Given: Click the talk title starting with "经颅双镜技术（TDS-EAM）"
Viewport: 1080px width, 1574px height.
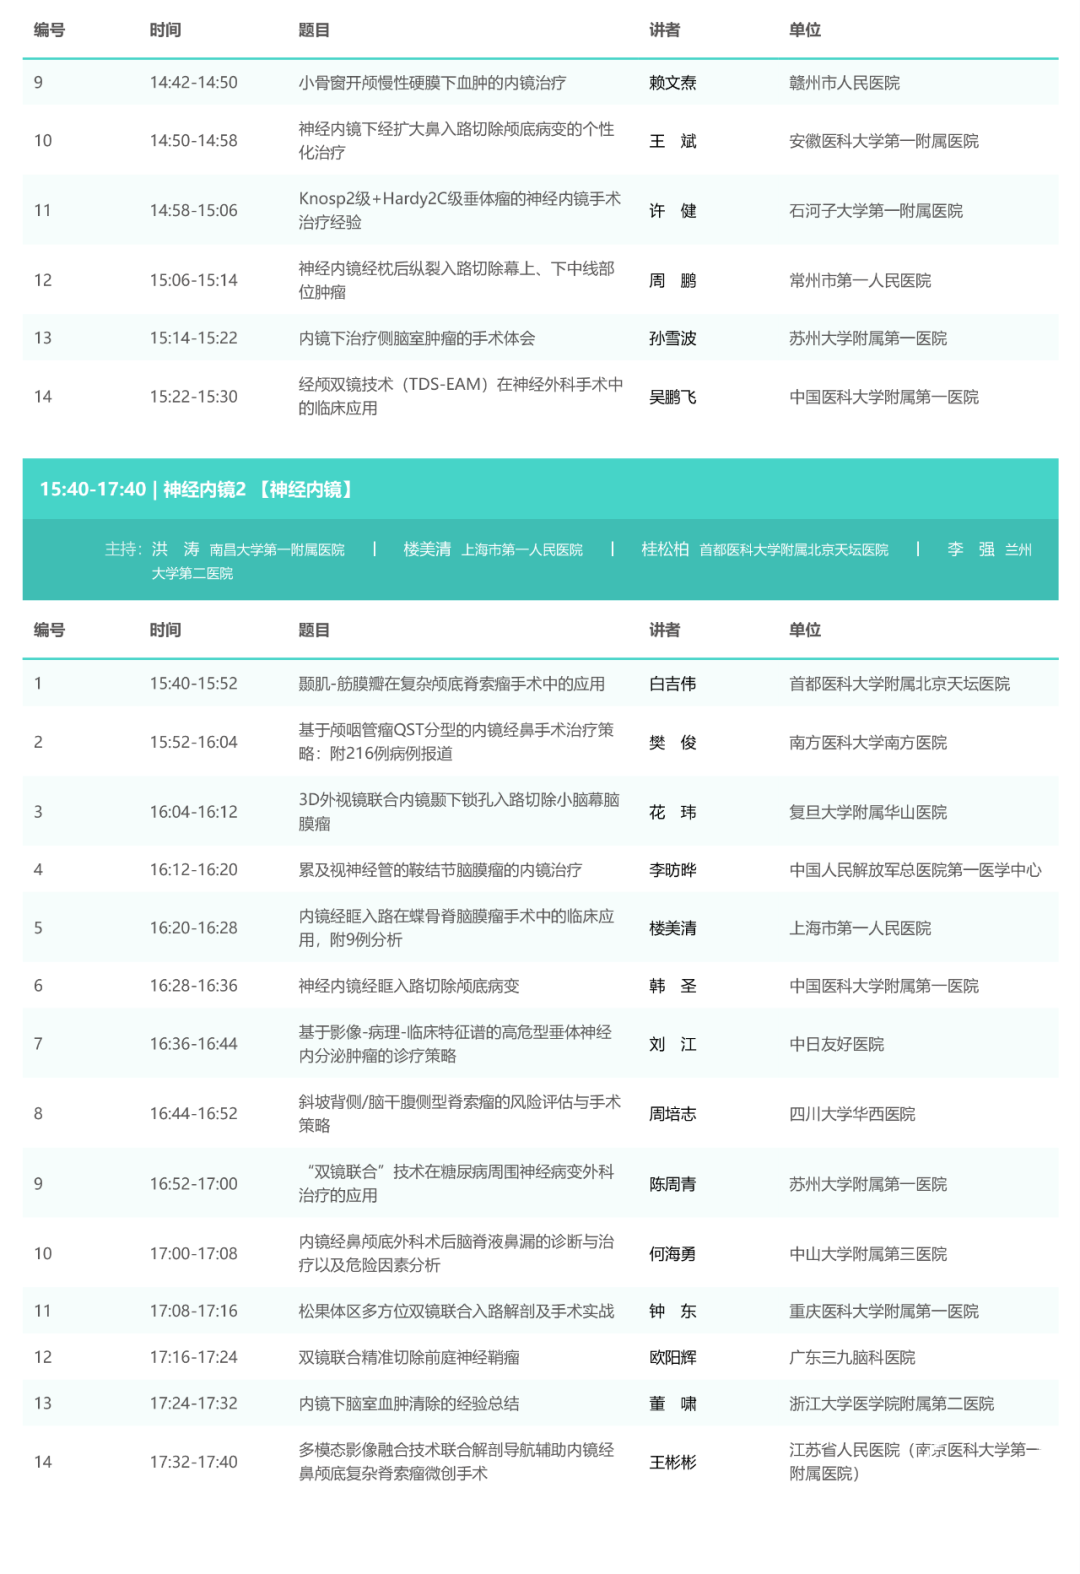Looking at the screenshot, I should point(461,396).
